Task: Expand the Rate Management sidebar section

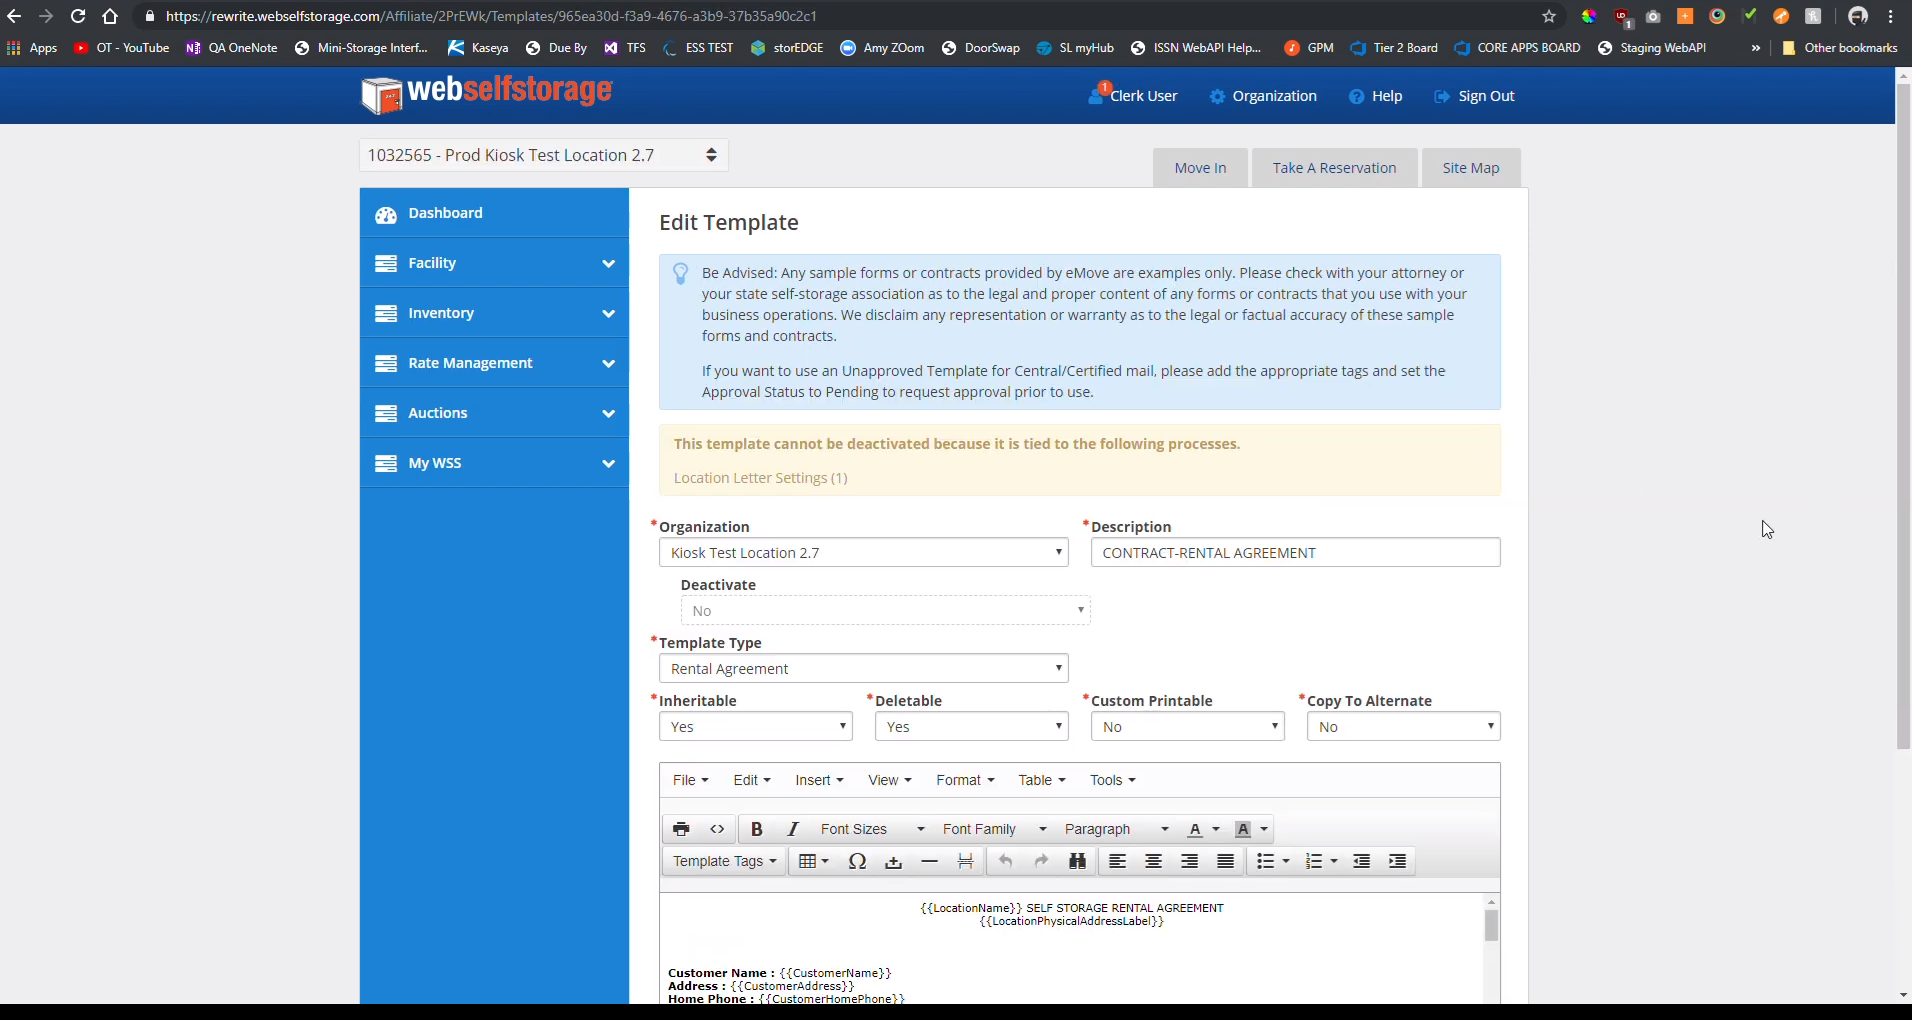Action: (x=494, y=363)
